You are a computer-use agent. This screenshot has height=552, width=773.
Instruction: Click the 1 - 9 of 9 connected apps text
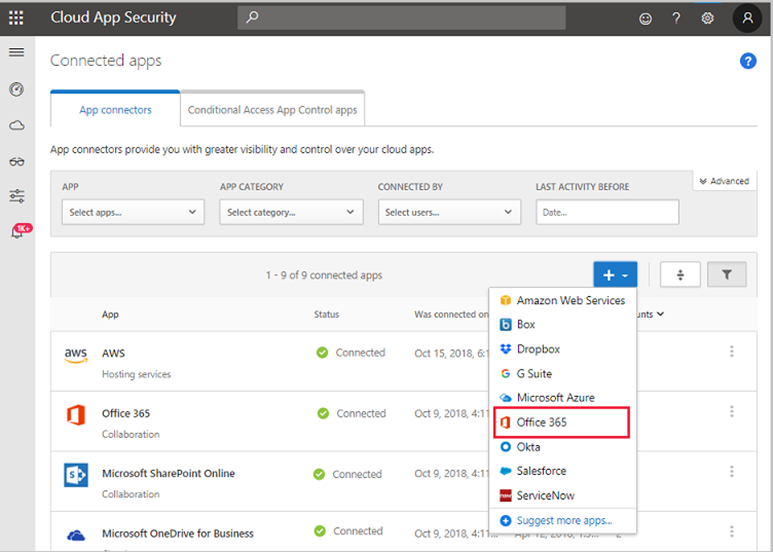[x=324, y=275]
